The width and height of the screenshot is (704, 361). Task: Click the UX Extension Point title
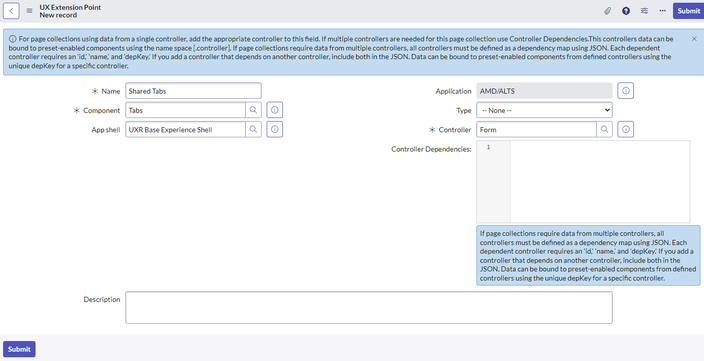tap(70, 7)
